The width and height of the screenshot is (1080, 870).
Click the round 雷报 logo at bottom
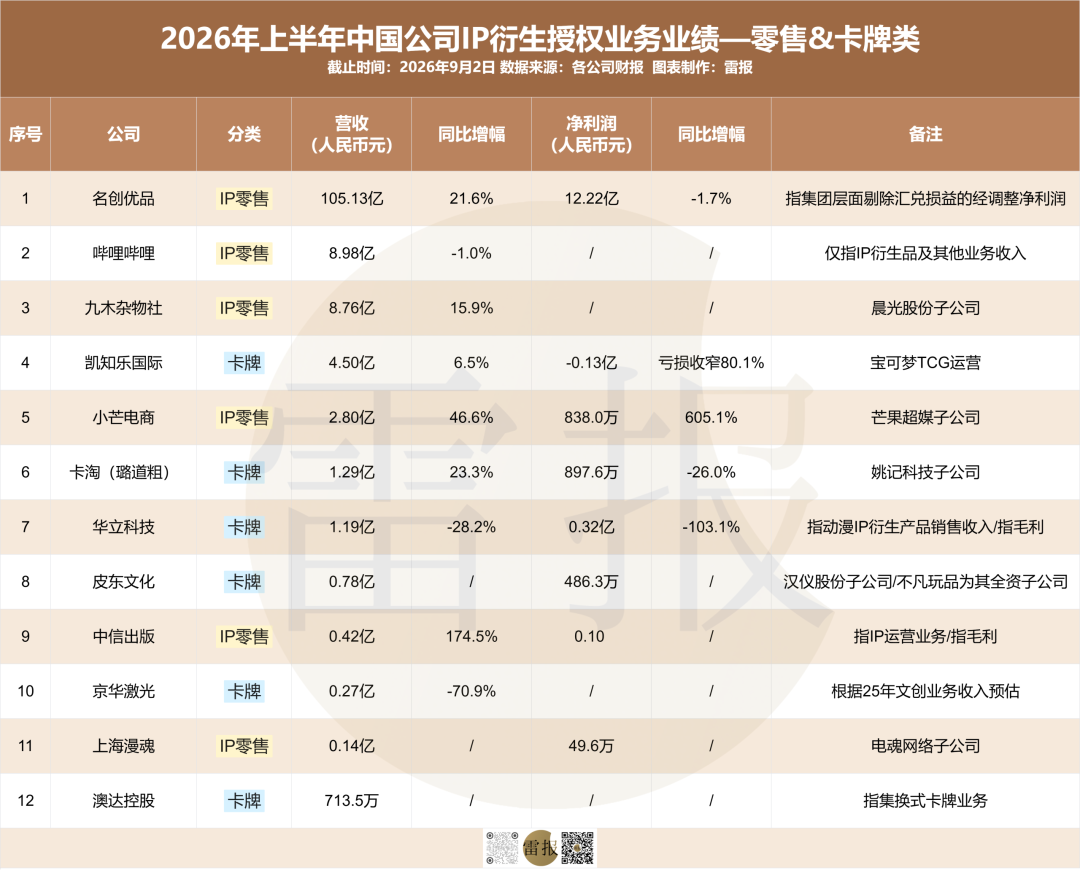(540, 848)
